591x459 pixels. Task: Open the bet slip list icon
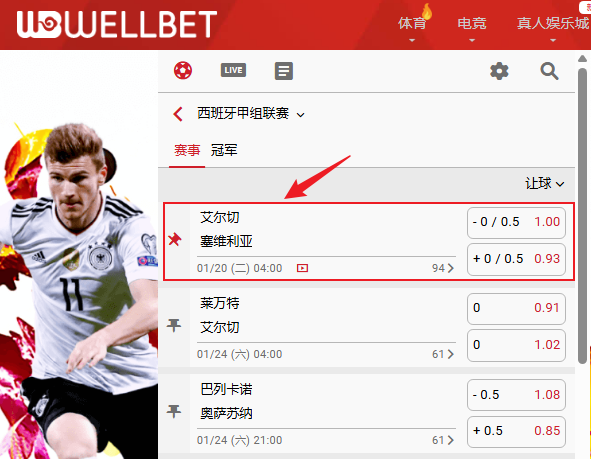coord(283,71)
